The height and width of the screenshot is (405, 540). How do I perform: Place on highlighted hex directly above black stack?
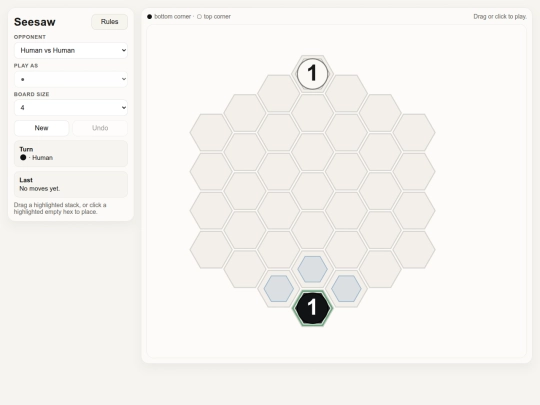(312, 269)
